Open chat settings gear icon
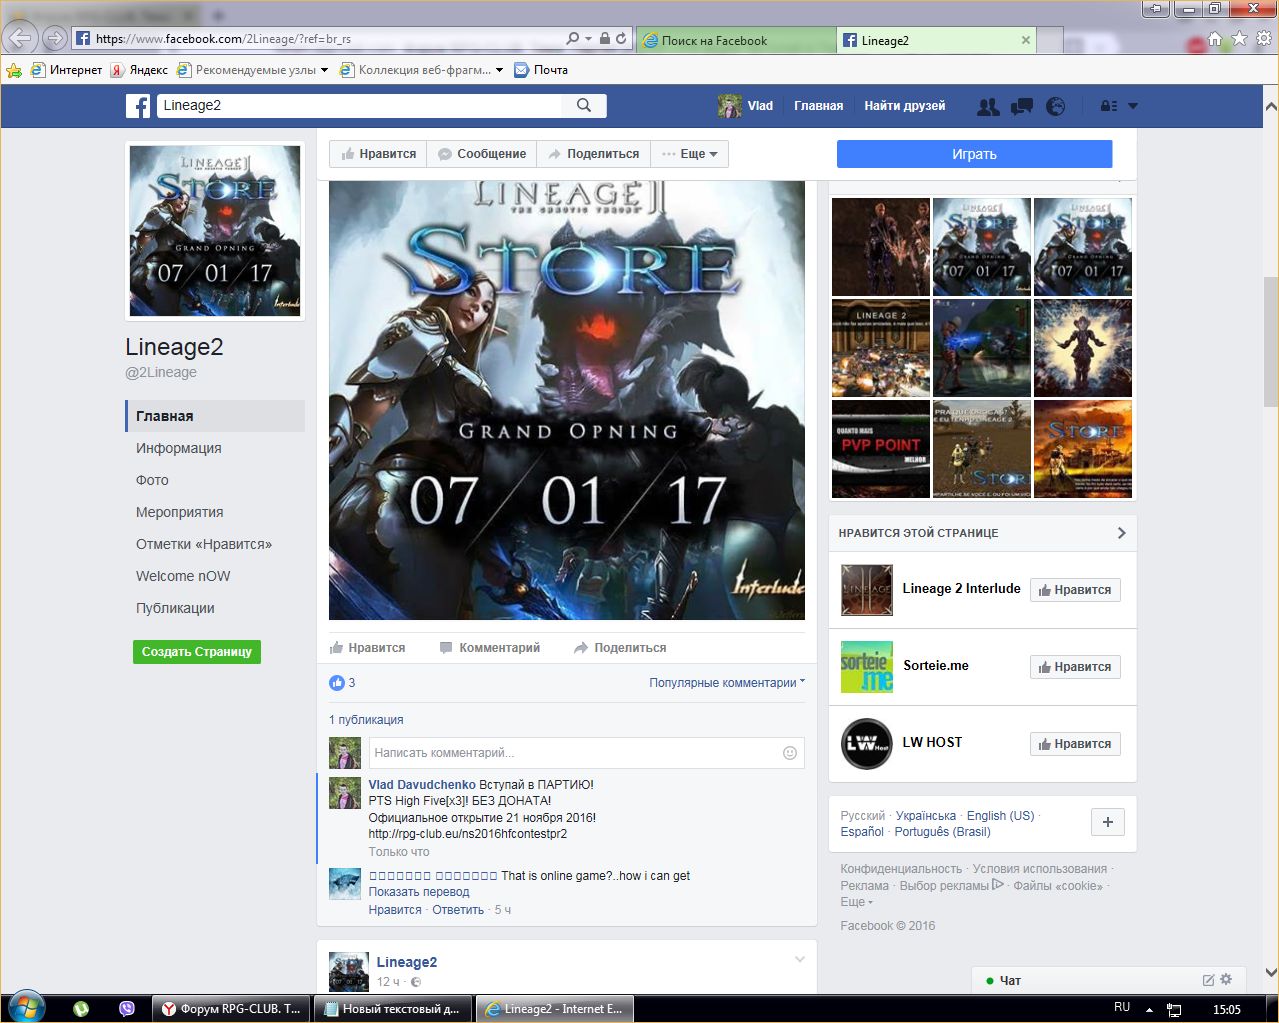 click(x=1226, y=980)
